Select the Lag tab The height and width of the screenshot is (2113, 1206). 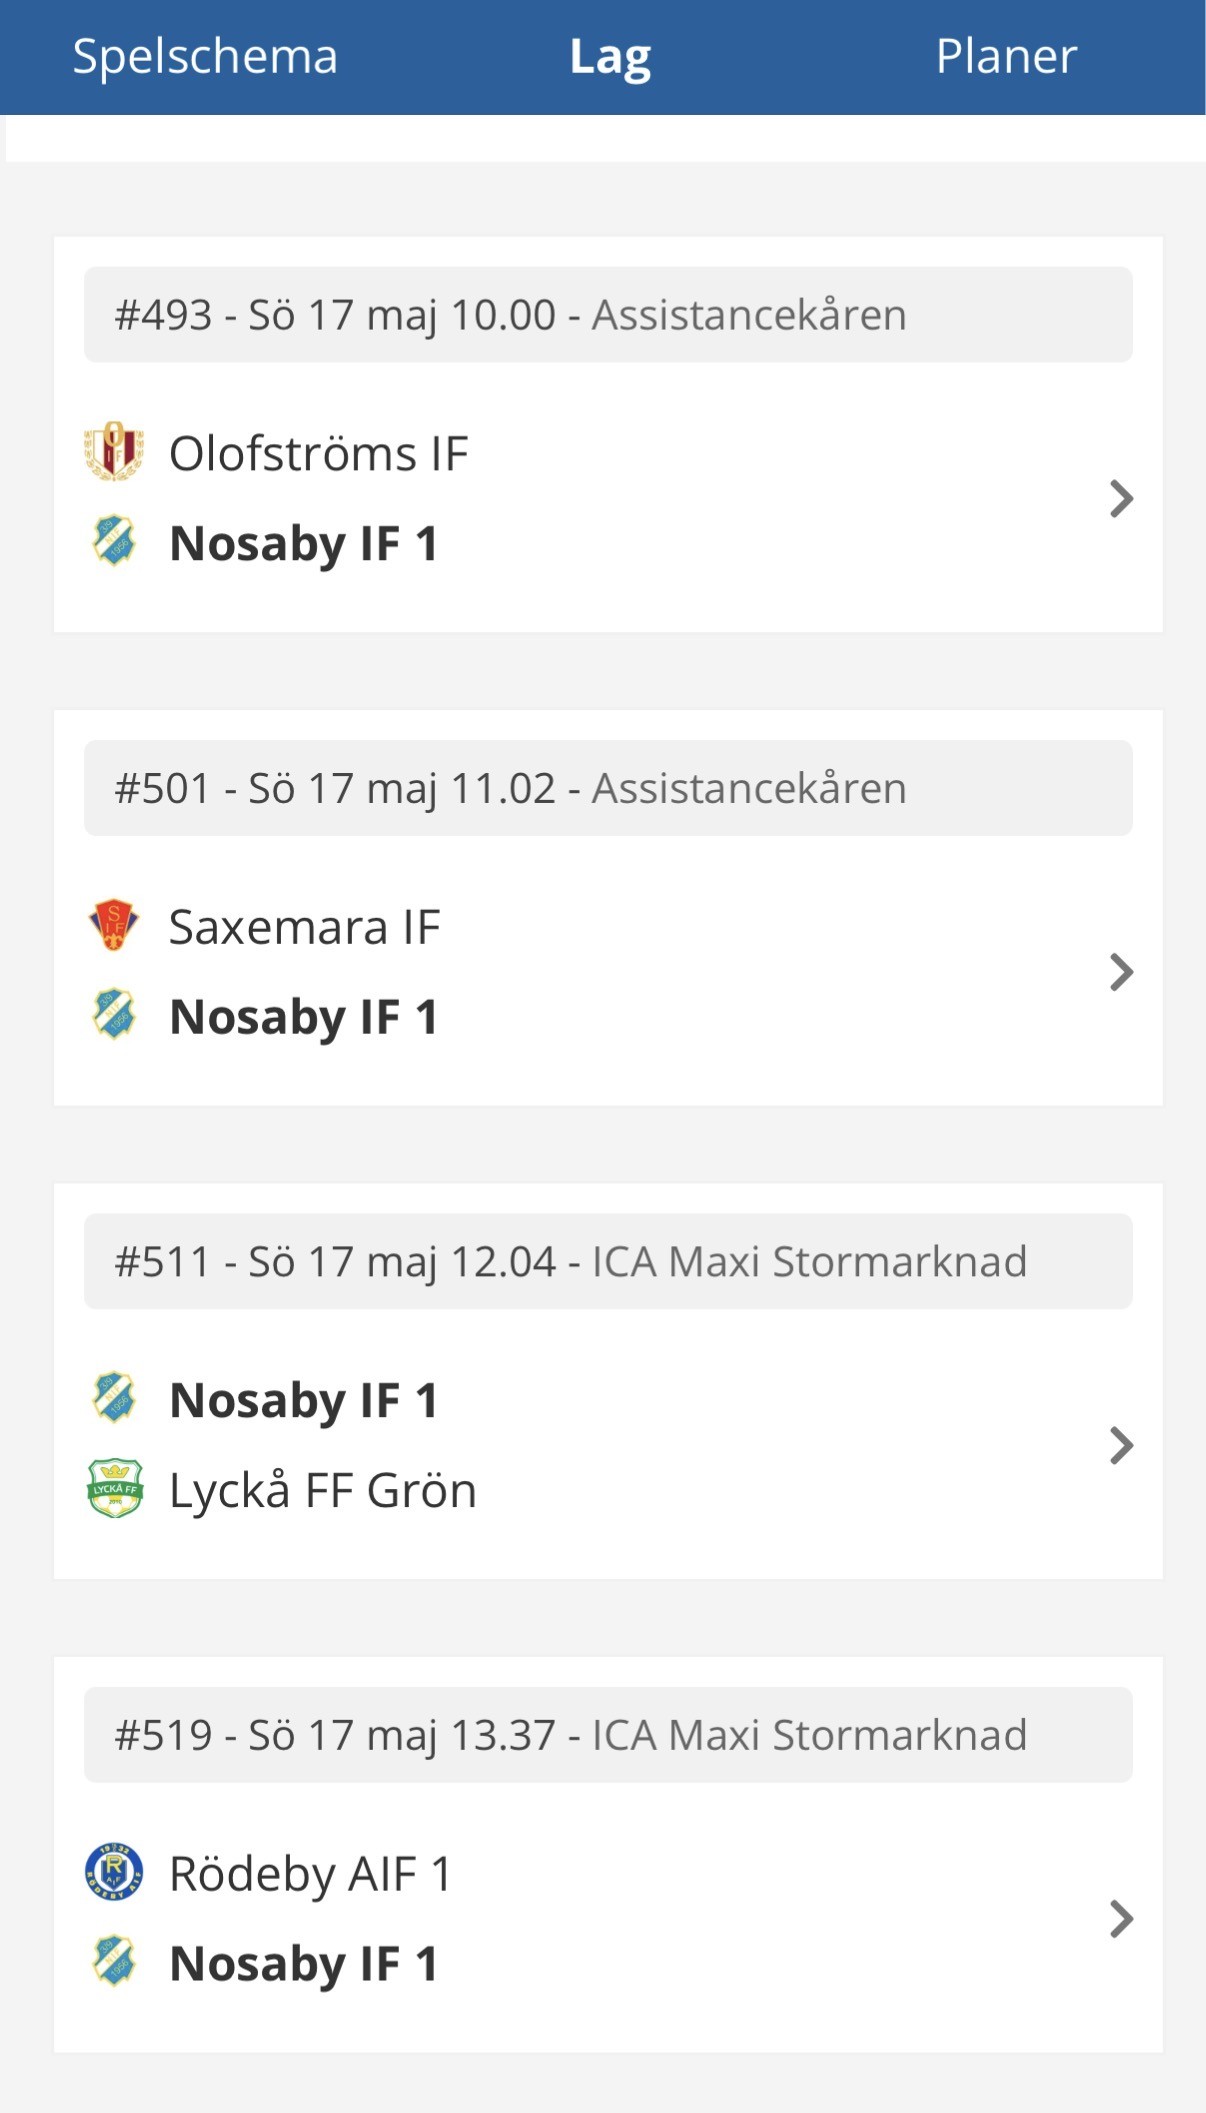[x=610, y=58]
